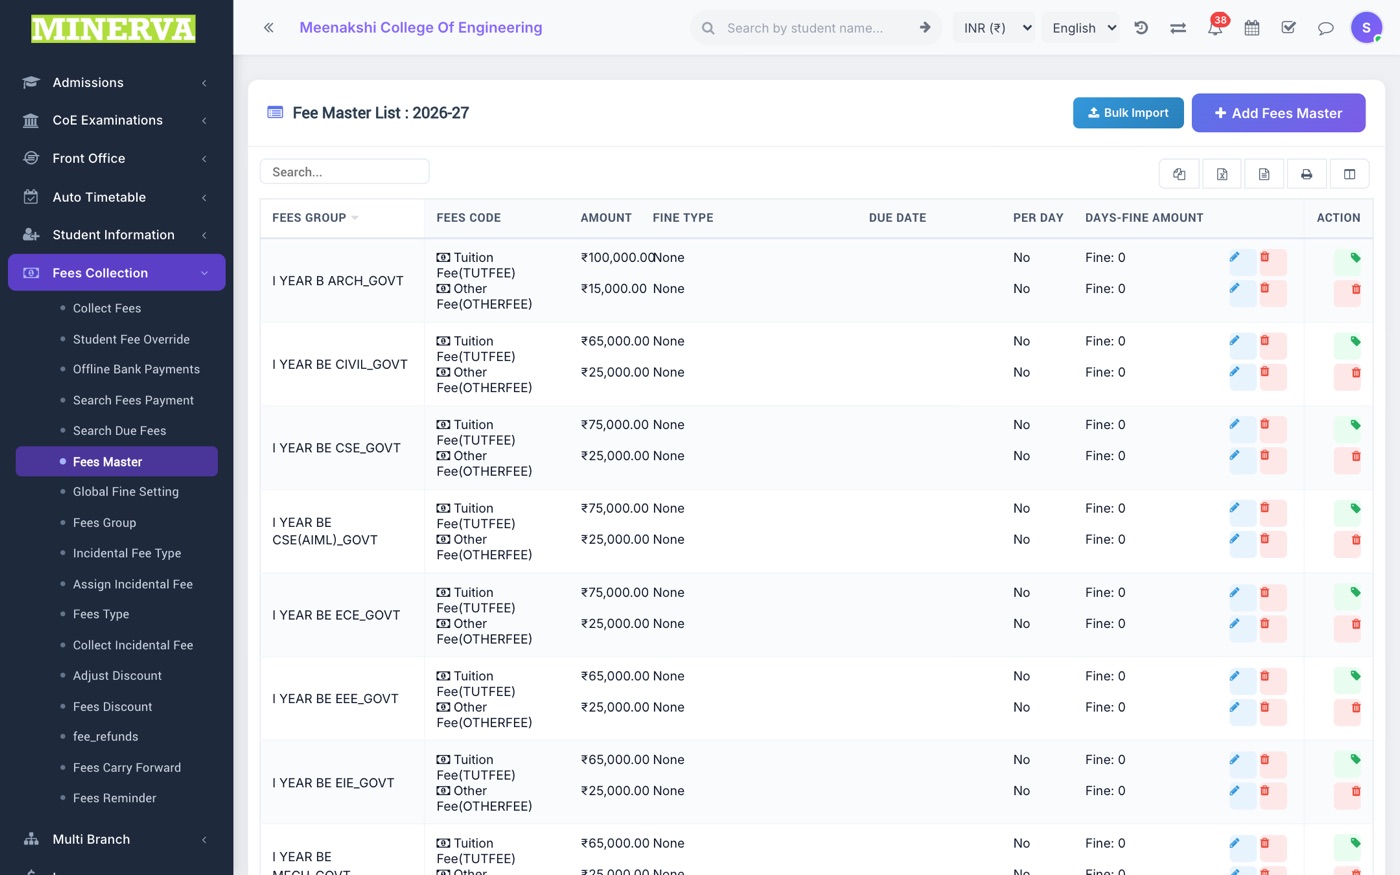Image resolution: width=1400 pixels, height=875 pixels.
Task: Open Student Fee Override submenu item
Action: point(131,339)
